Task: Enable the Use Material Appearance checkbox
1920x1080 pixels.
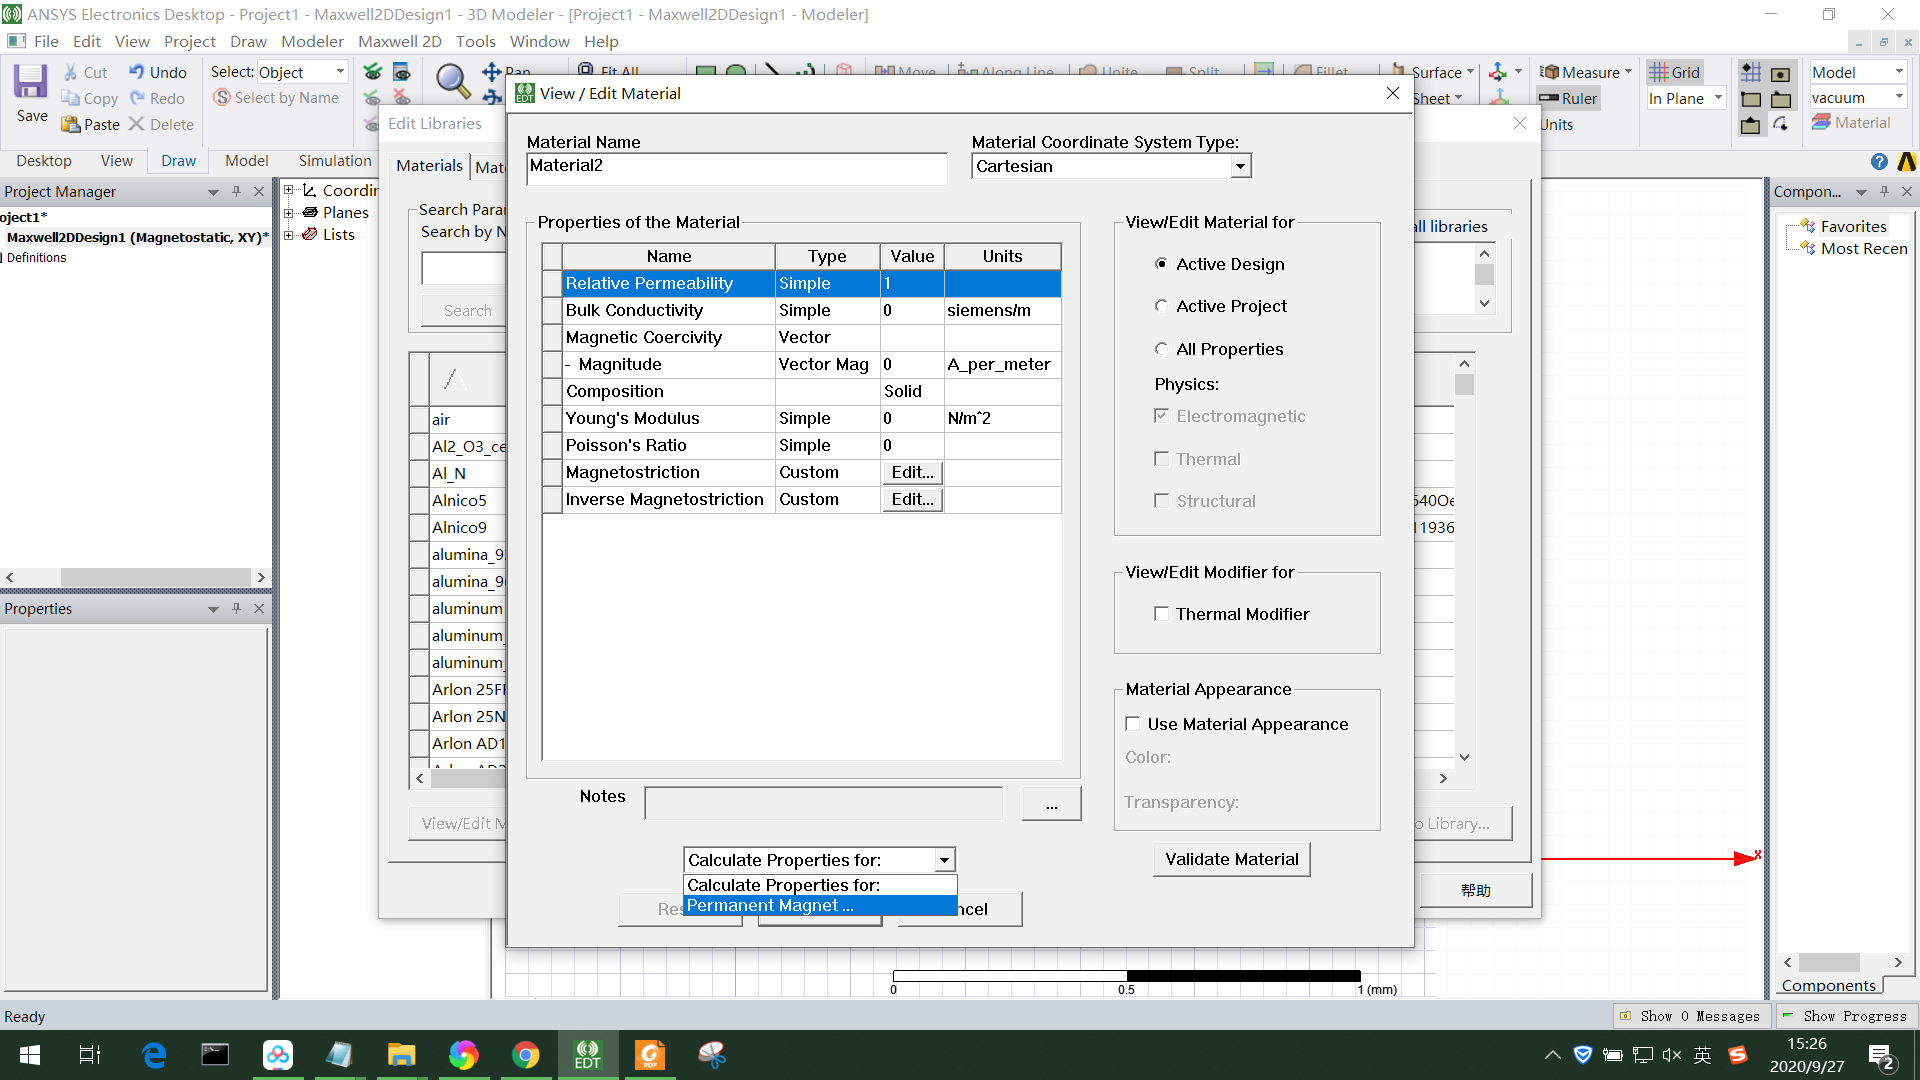Action: coord(1132,723)
